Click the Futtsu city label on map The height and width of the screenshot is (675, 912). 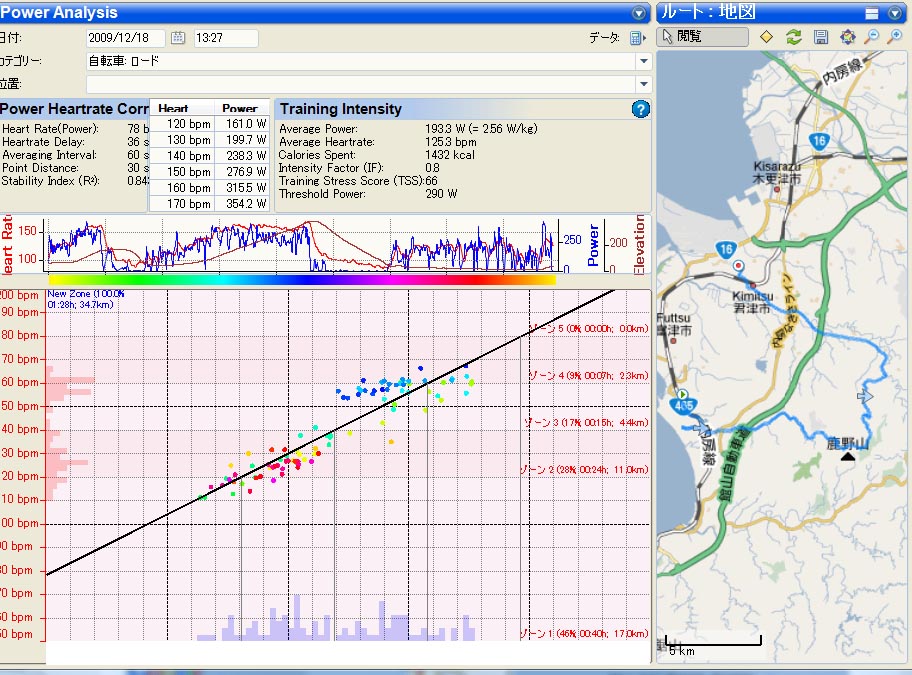click(x=674, y=324)
